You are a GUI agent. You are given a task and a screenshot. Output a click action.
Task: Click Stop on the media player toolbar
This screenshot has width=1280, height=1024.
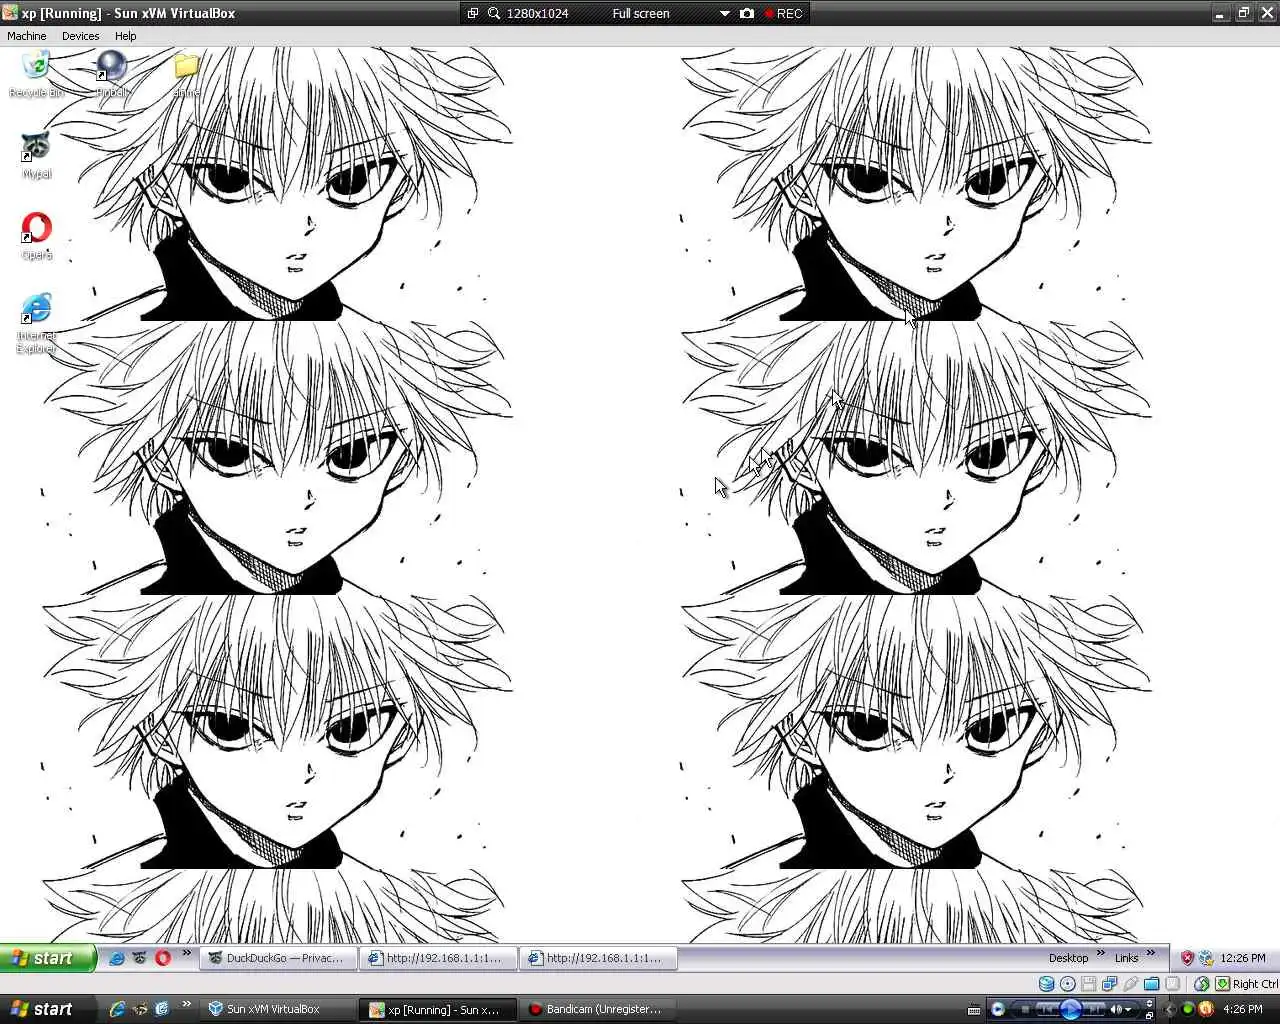click(1025, 1009)
